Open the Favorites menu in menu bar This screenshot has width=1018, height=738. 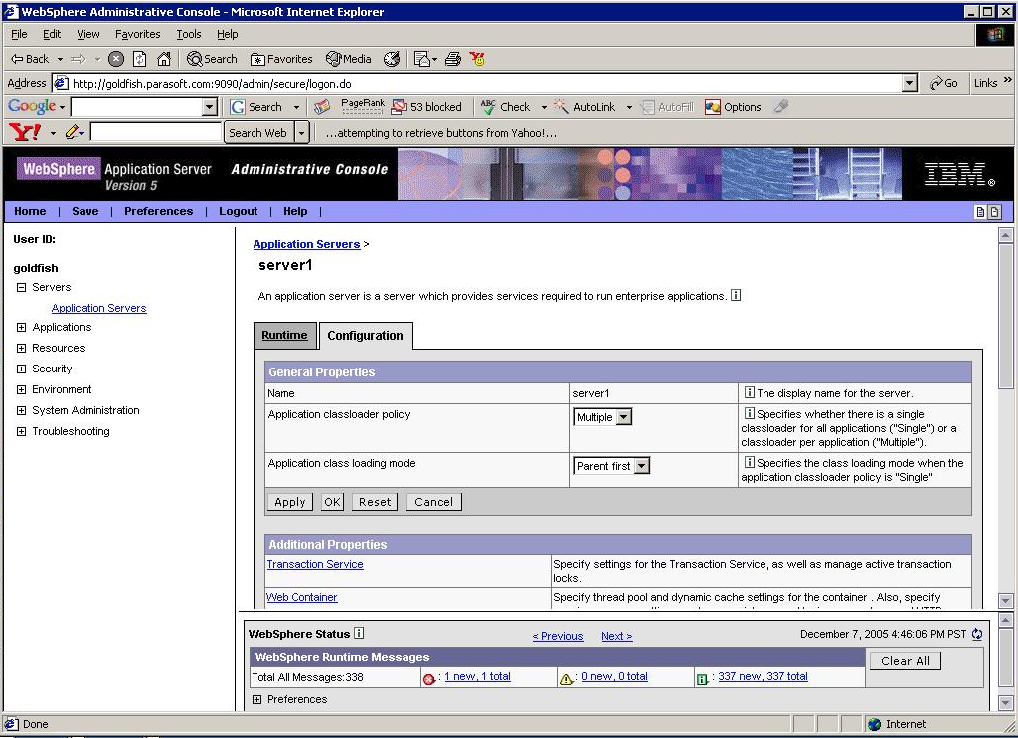point(138,34)
